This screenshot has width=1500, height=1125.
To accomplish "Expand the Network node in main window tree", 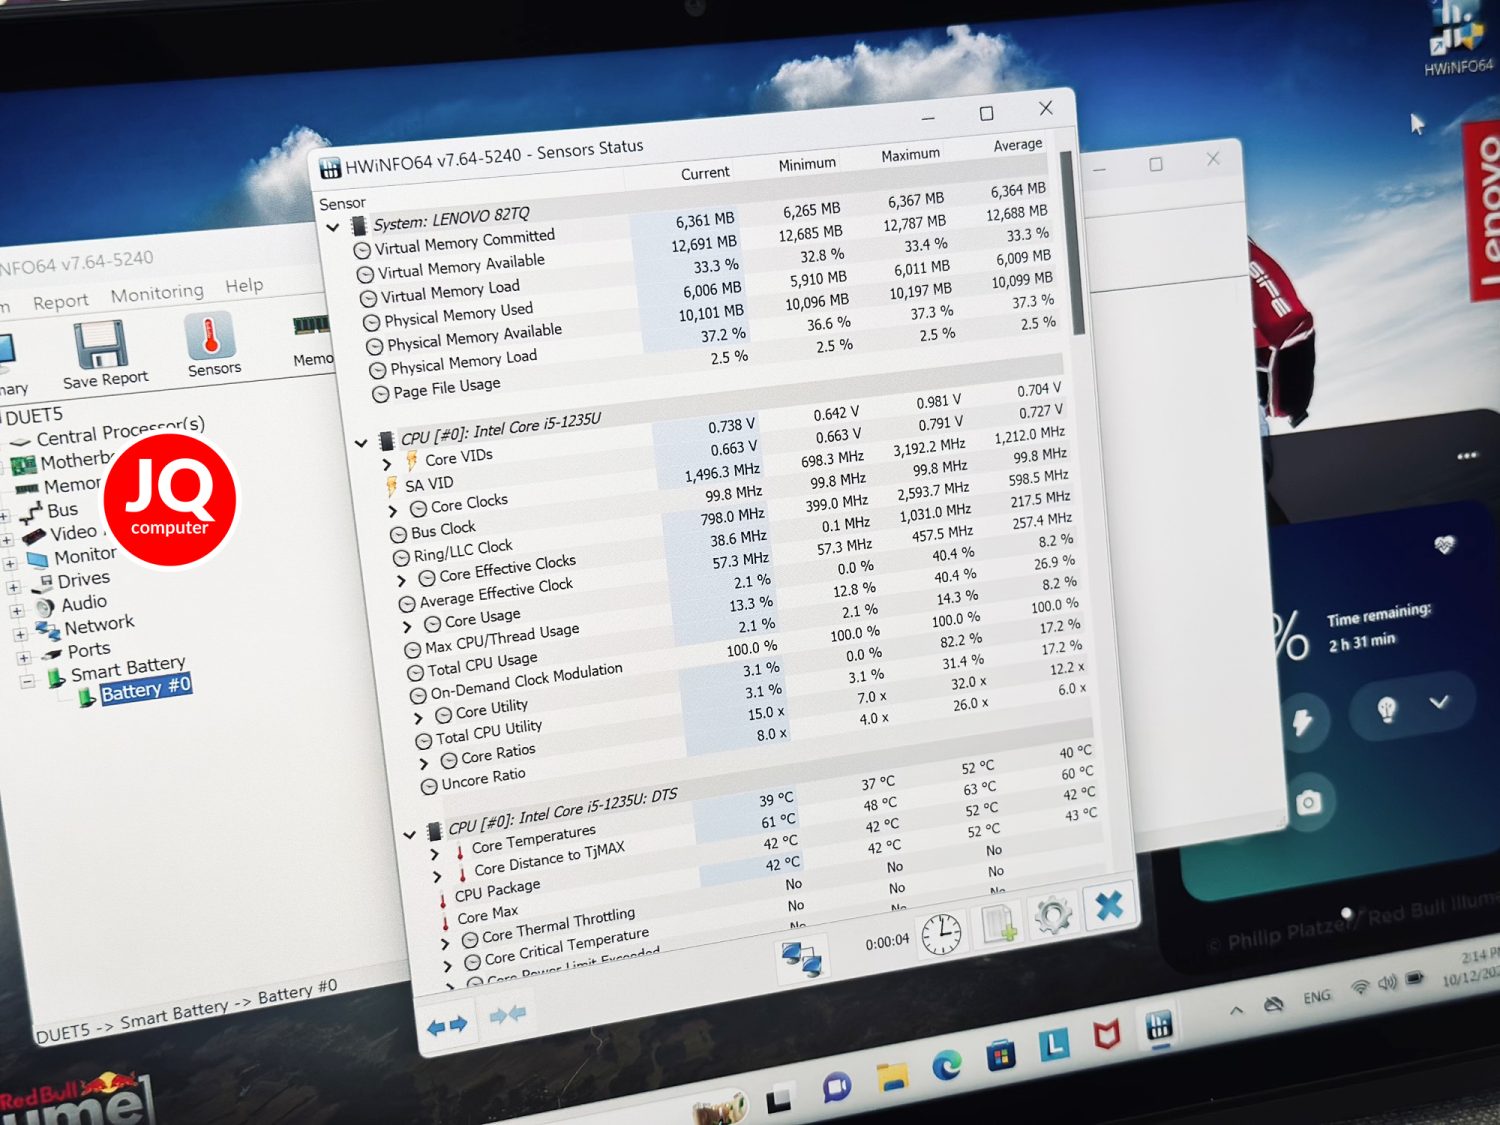I will (x=20, y=634).
